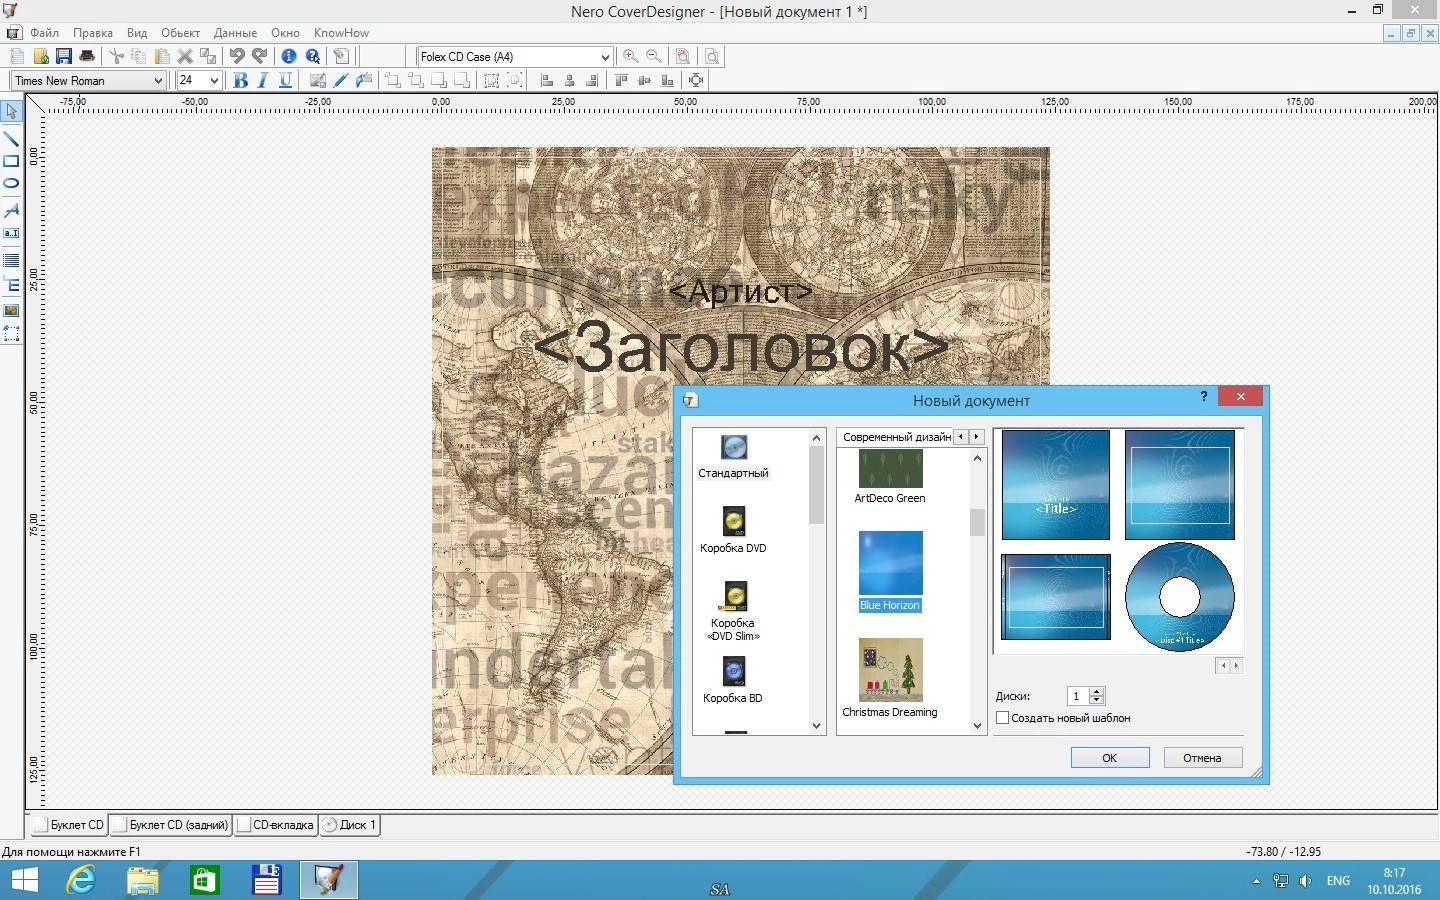Image resolution: width=1440 pixels, height=900 pixels.
Task: Click right arrow next to Современный дизайн tab
Action: click(x=976, y=437)
